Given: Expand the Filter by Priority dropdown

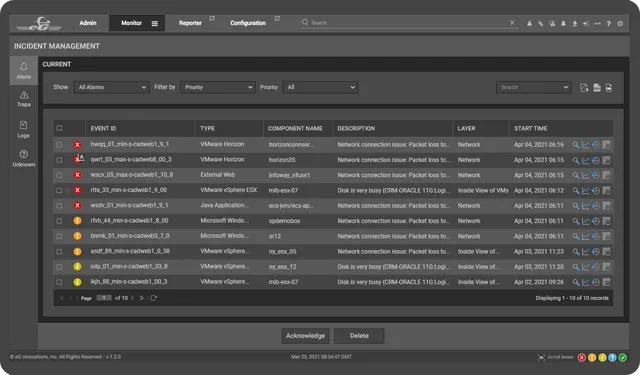Looking at the screenshot, I should (x=218, y=87).
